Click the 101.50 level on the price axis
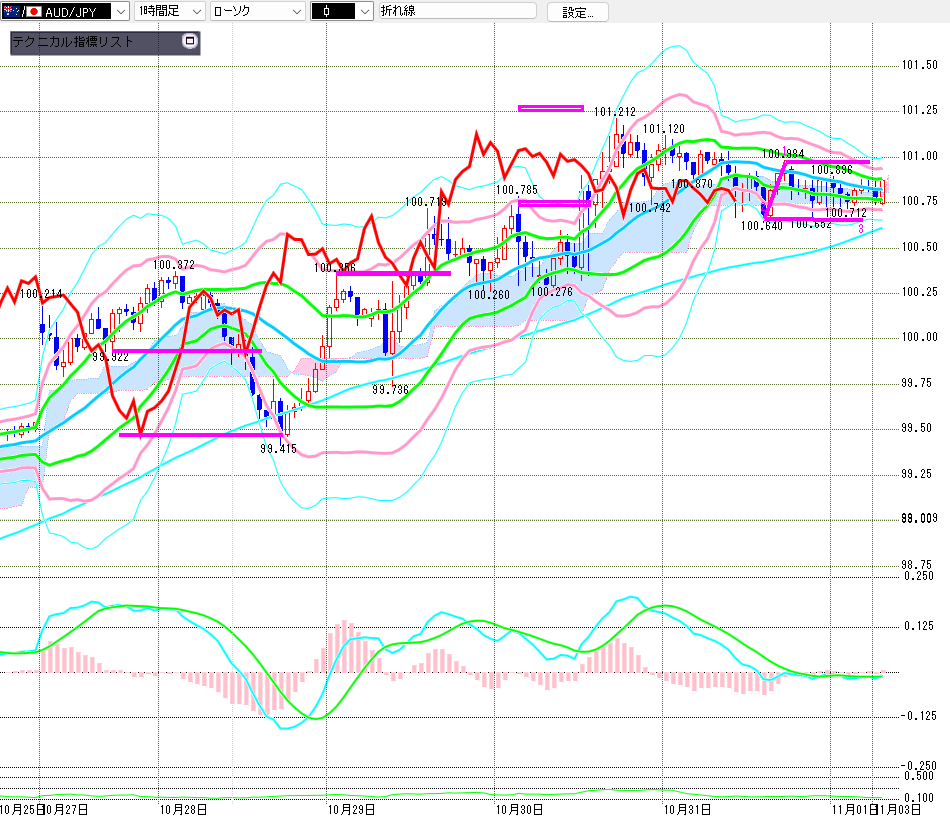950x818 pixels. click(919, 66)
